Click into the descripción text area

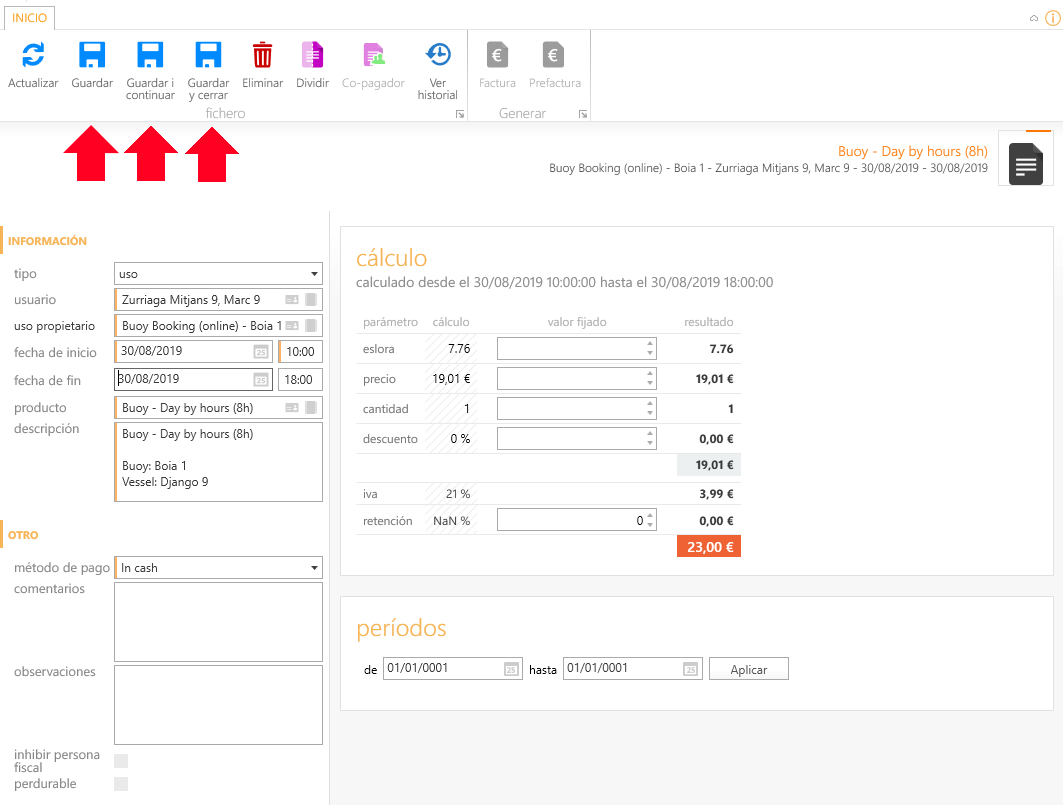pyautogui.click(x=218, y=462)
